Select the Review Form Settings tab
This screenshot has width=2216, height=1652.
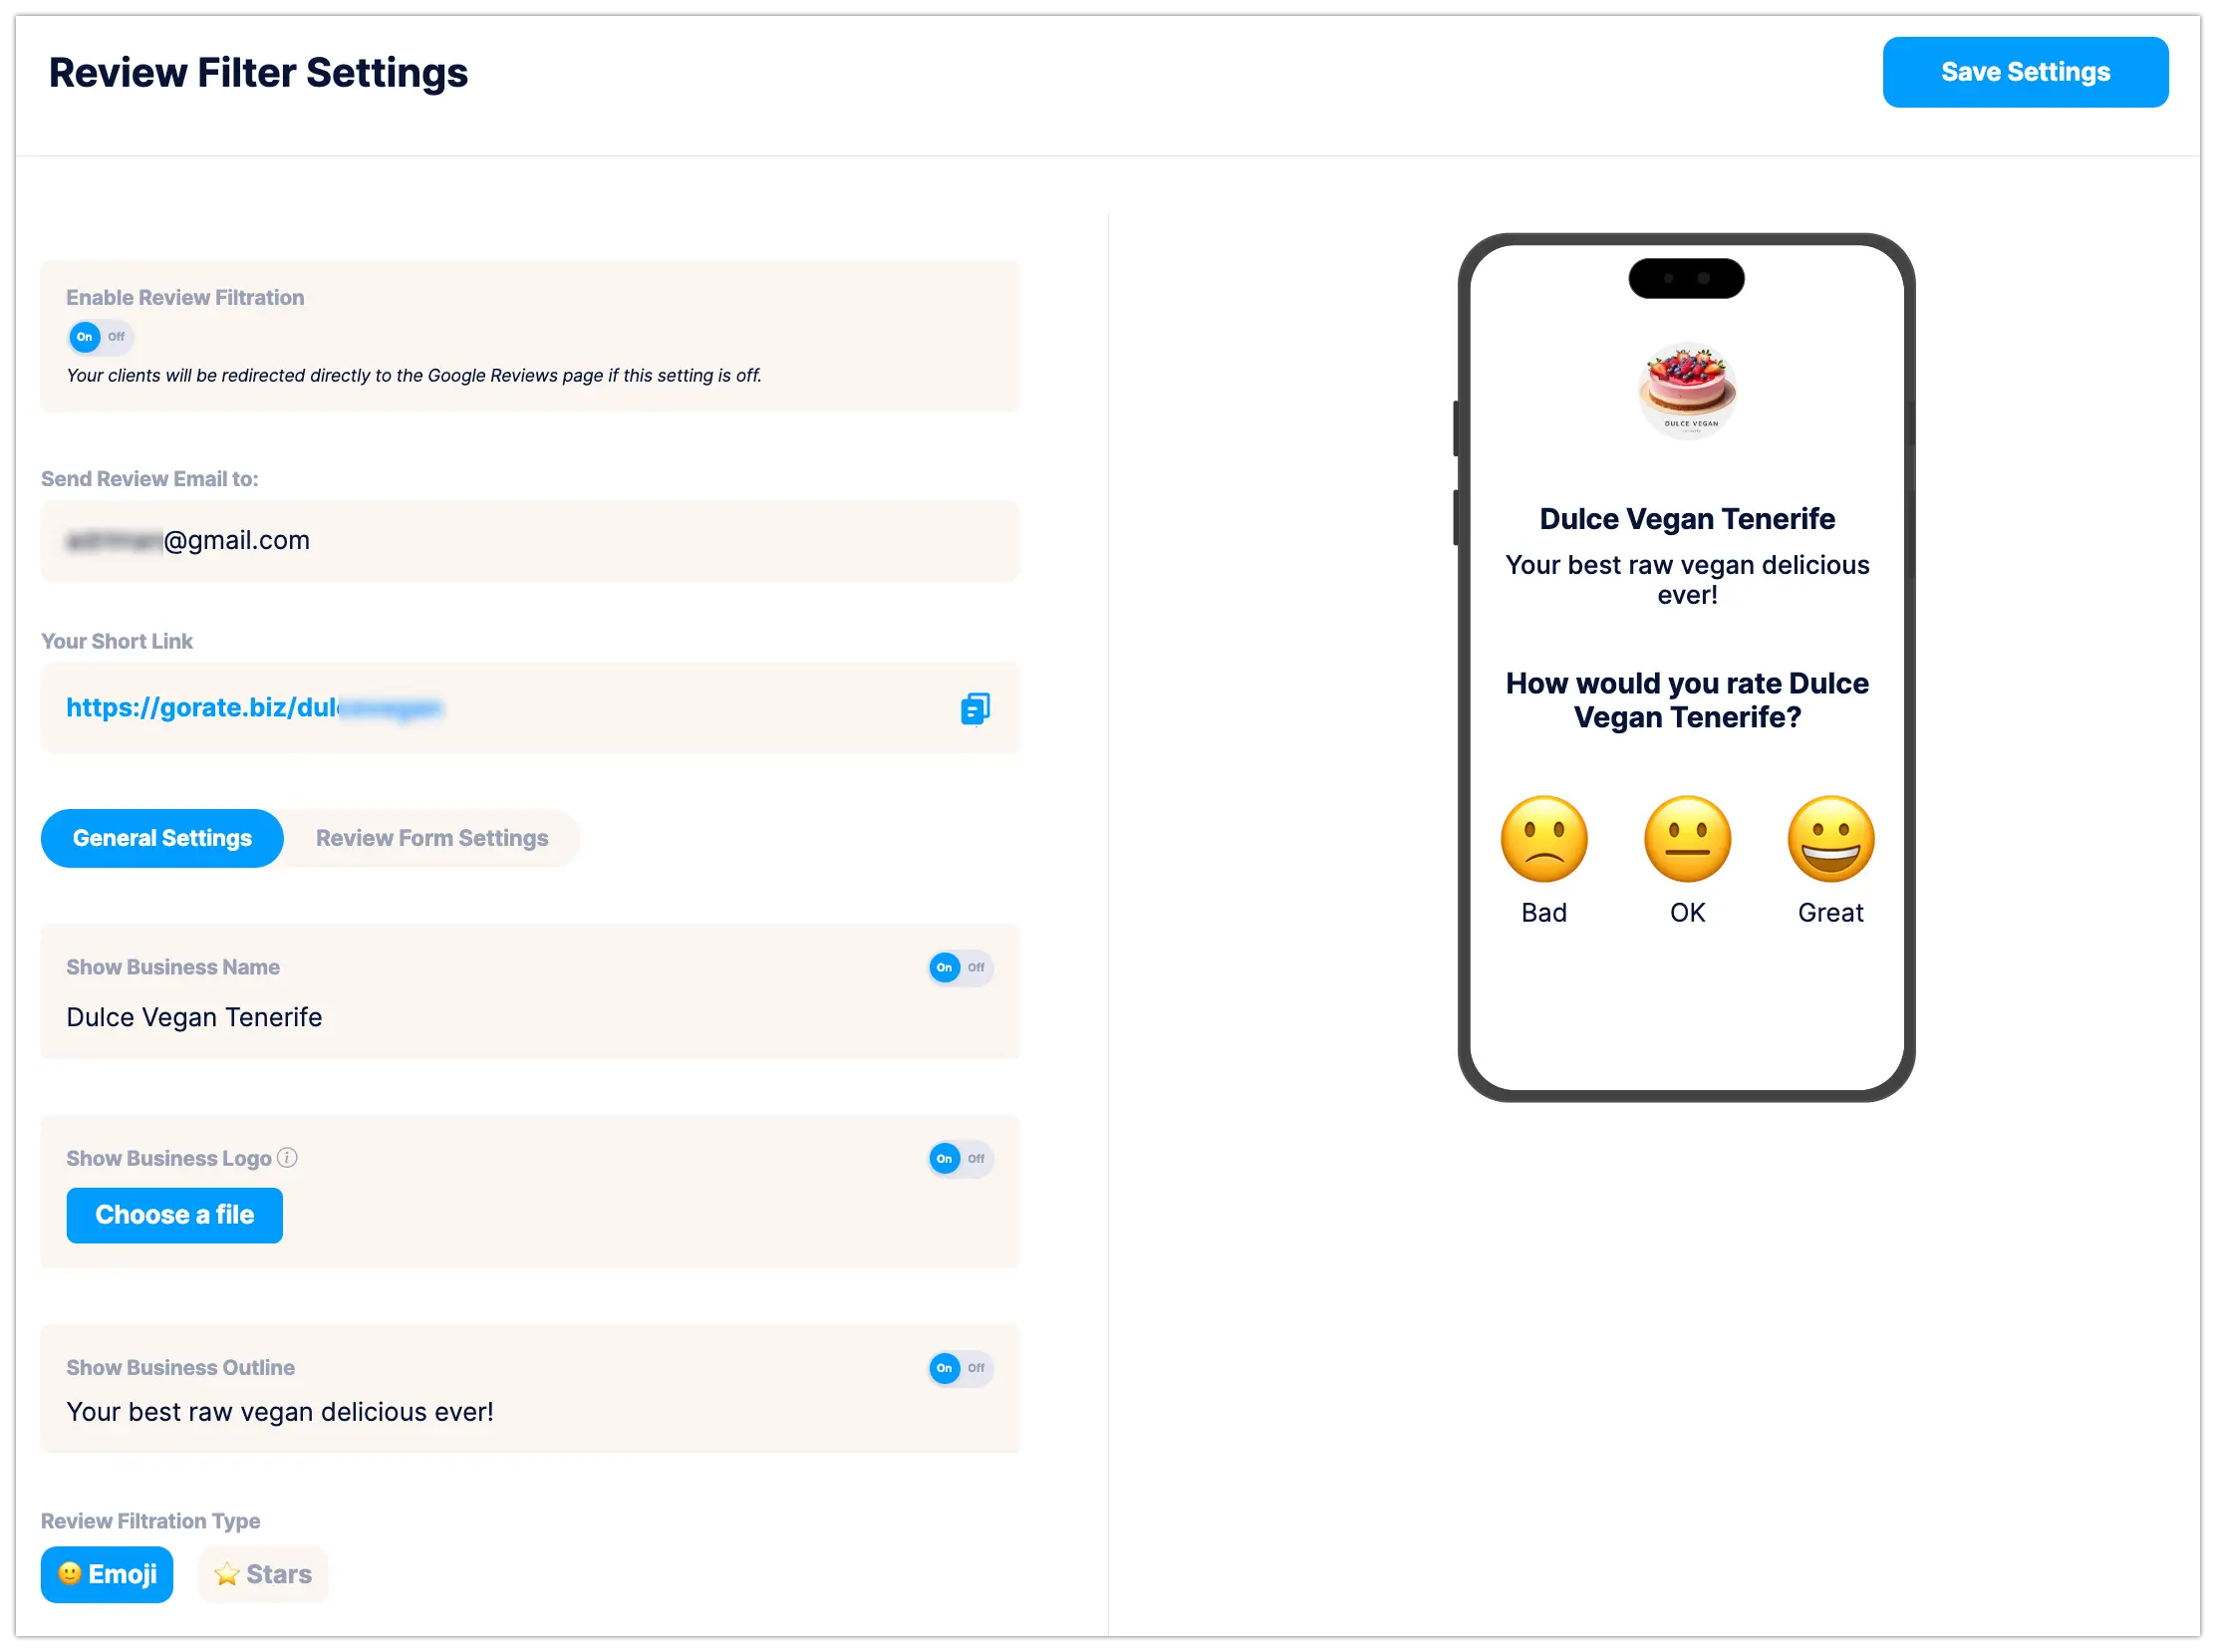pyautogui.click(x=430, y=838)
